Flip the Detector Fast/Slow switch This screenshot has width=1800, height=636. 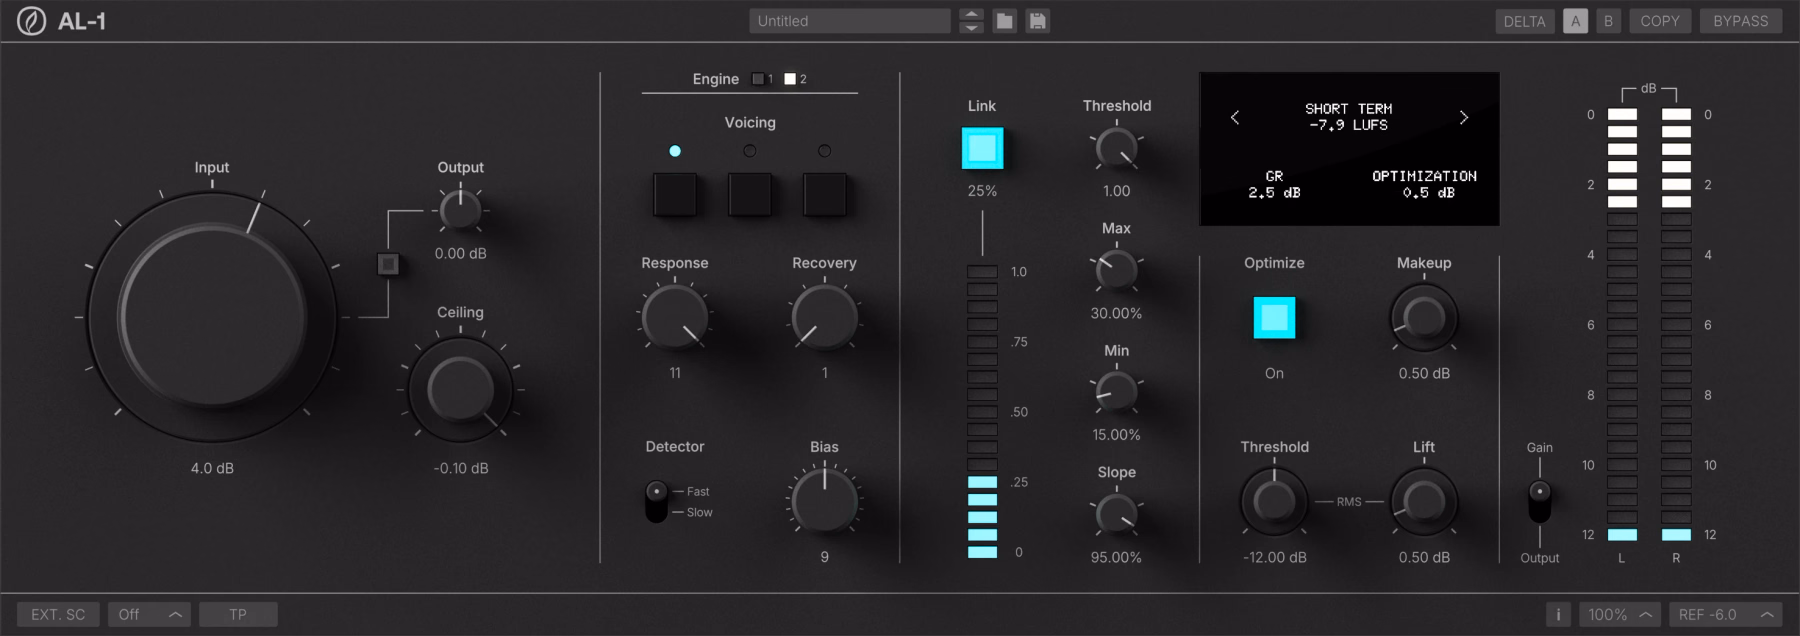[656, 502]
